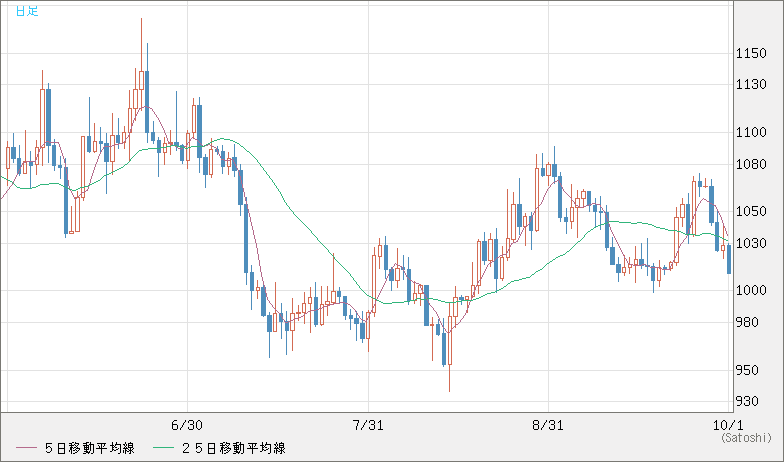Click the (Satoshi) unit label
Image resolution: width=784 pixels, height=462 pixels.
click(745, 438)
